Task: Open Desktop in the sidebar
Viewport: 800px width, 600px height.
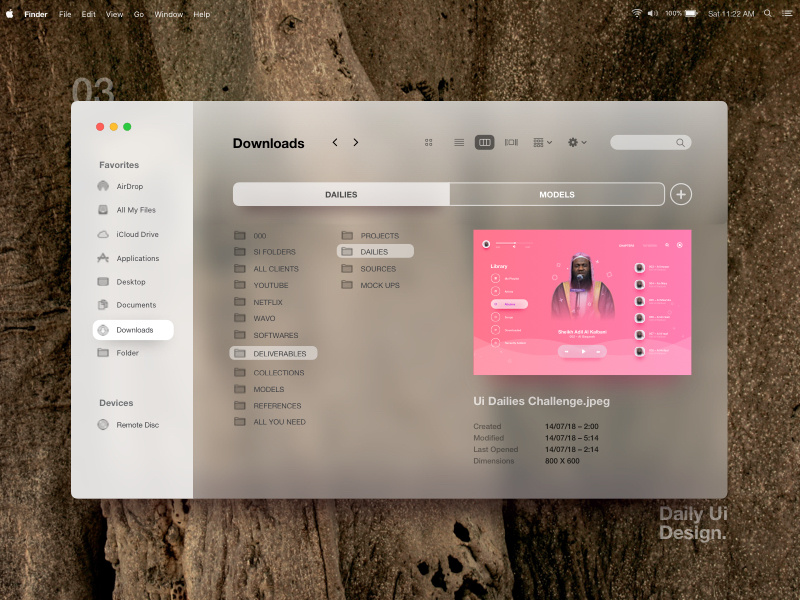Action: (121, 282)
